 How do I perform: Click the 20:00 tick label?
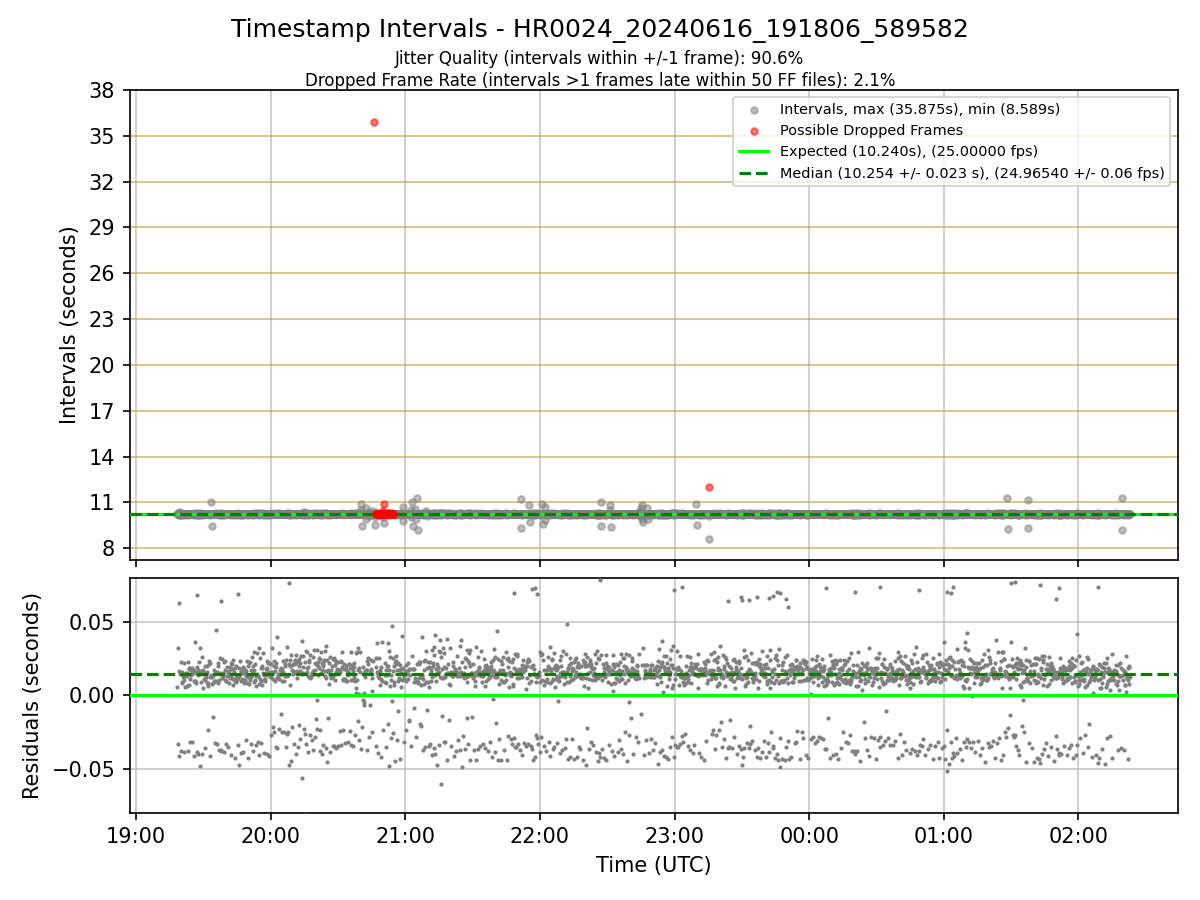pyautogui.click(x=270, y=833)
